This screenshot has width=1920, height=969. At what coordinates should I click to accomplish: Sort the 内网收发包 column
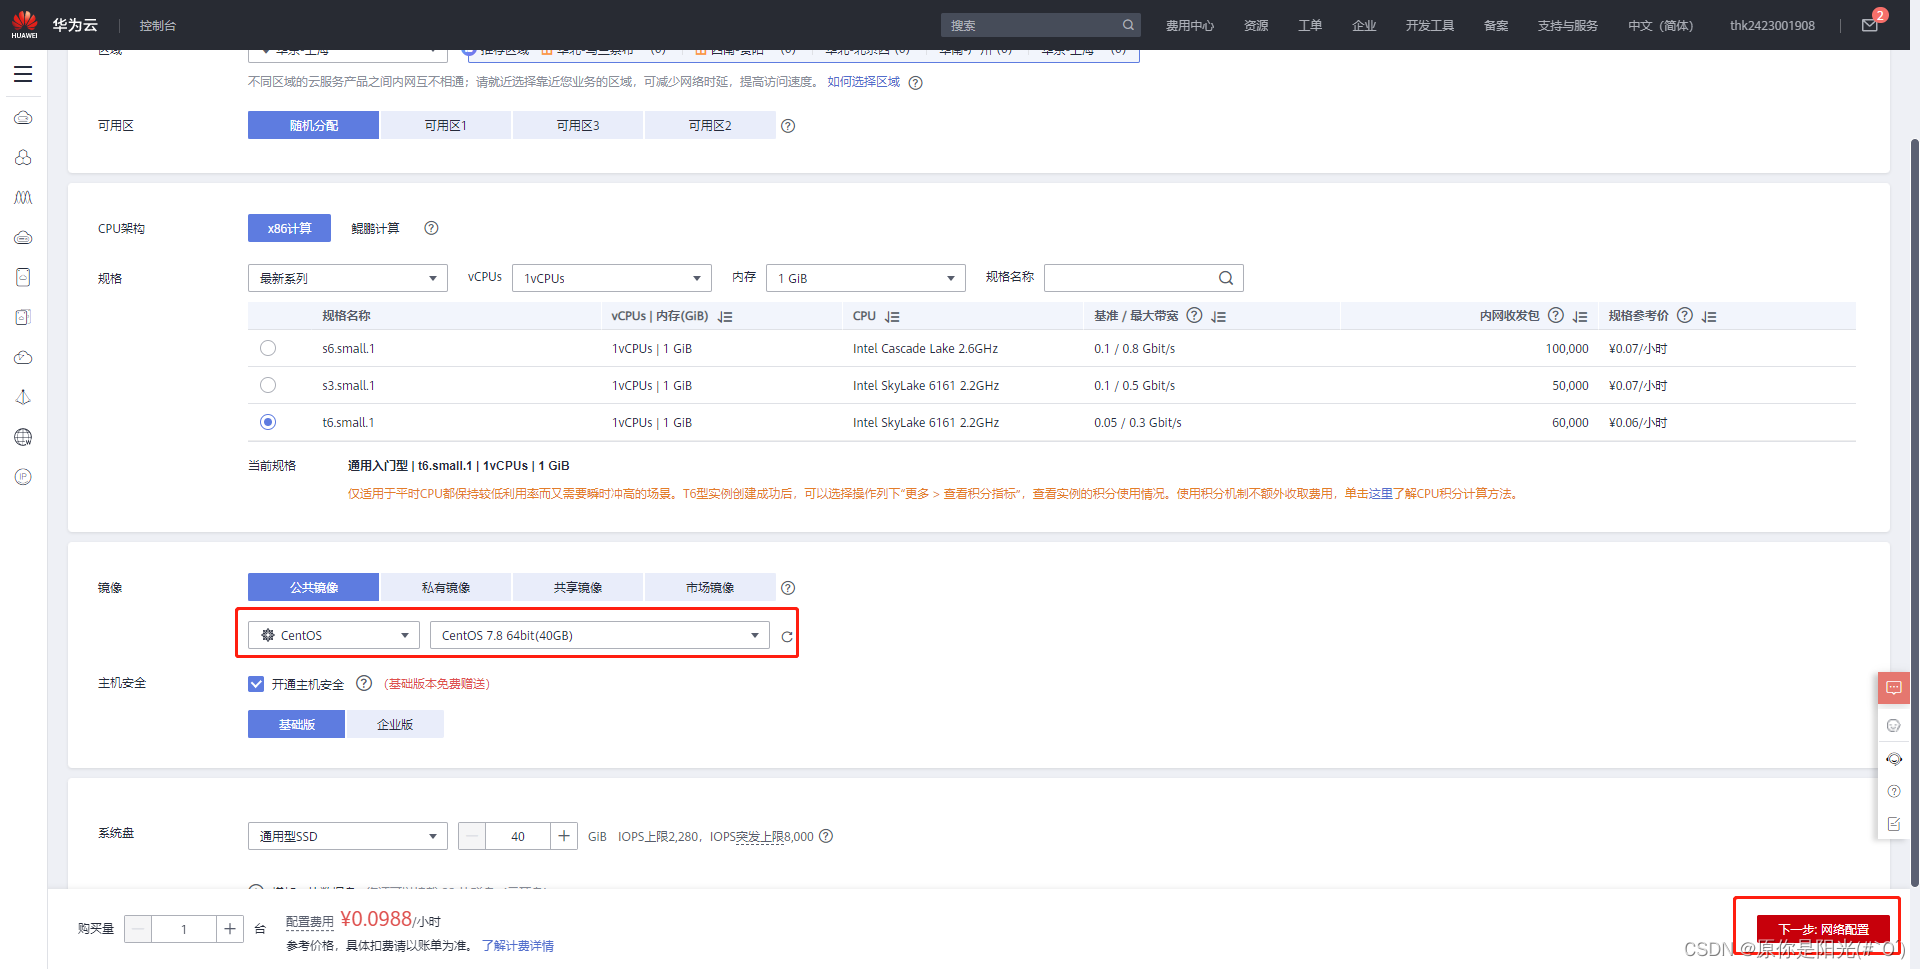coord(1581,317)
